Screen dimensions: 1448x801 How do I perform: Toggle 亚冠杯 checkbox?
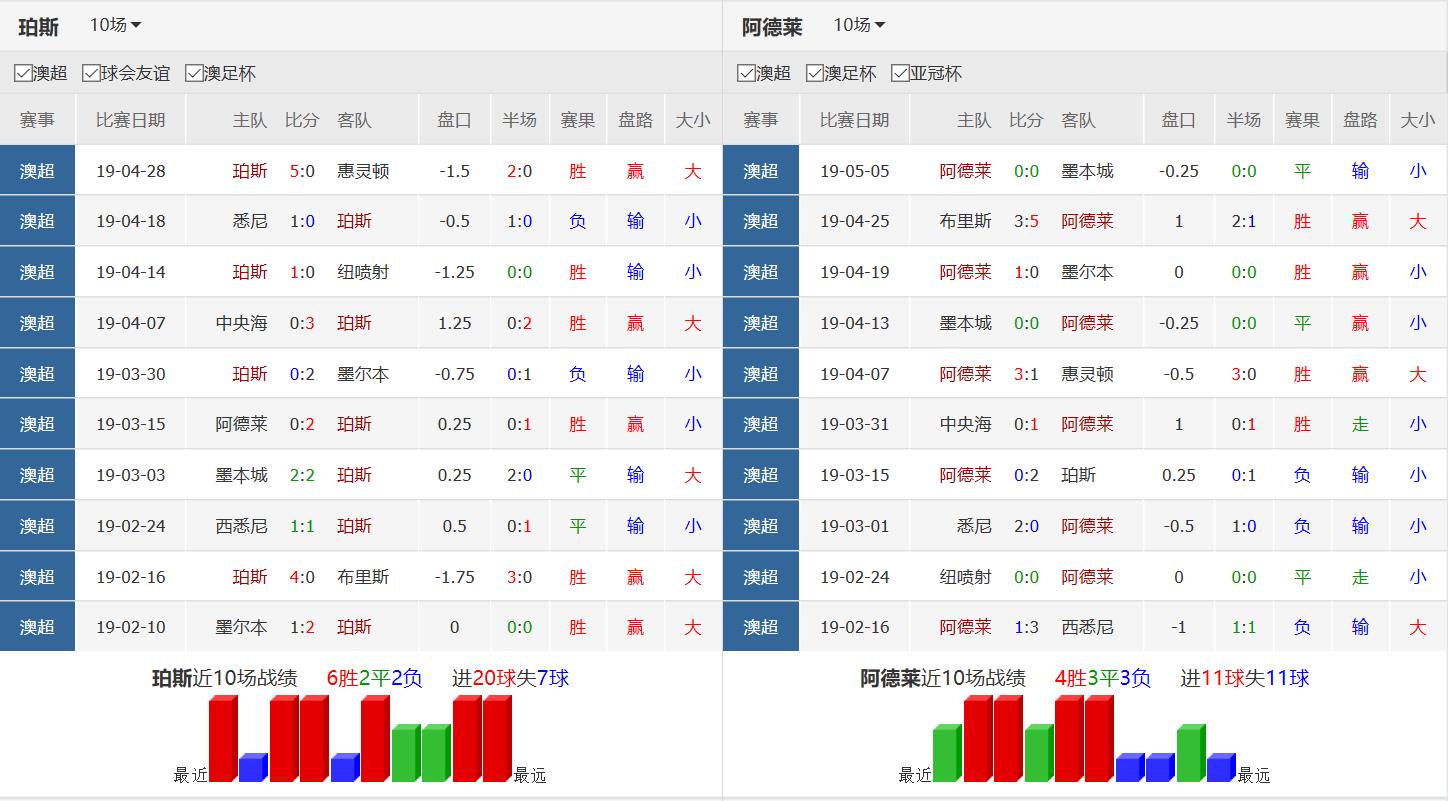[900, 73]
